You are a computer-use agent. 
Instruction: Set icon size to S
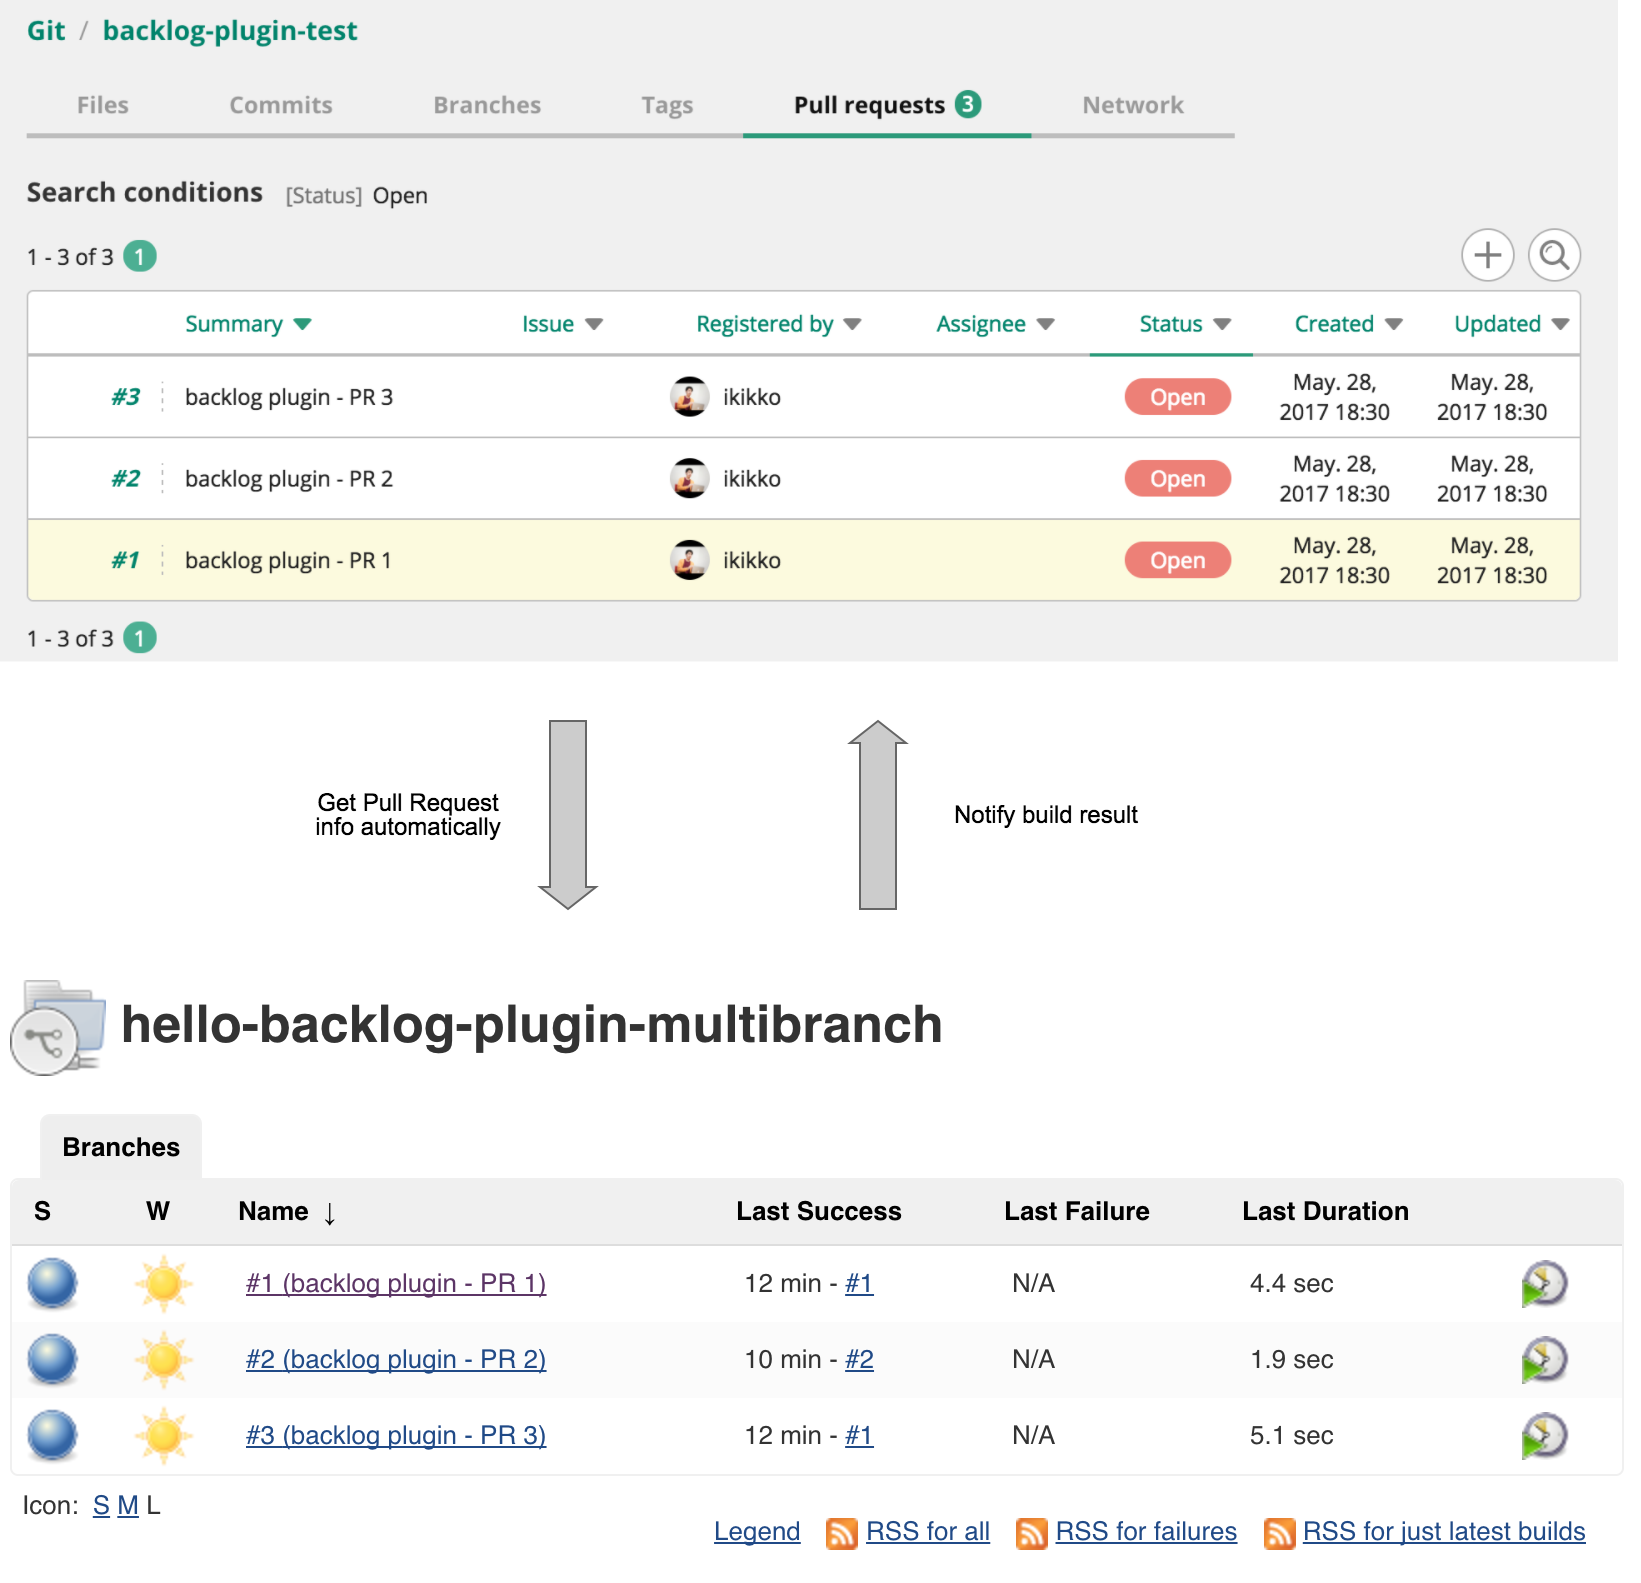[101, 1506]
